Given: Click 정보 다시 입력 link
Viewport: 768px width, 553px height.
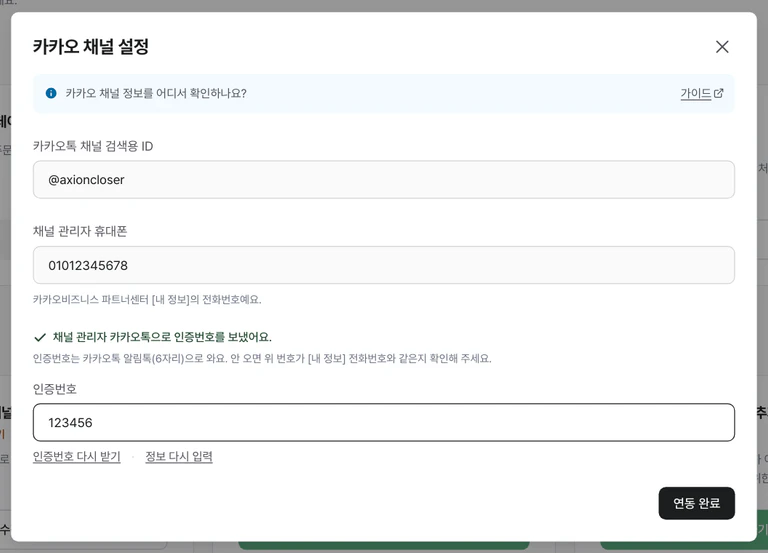Looking at the screenshot, I should coord(179,457).
